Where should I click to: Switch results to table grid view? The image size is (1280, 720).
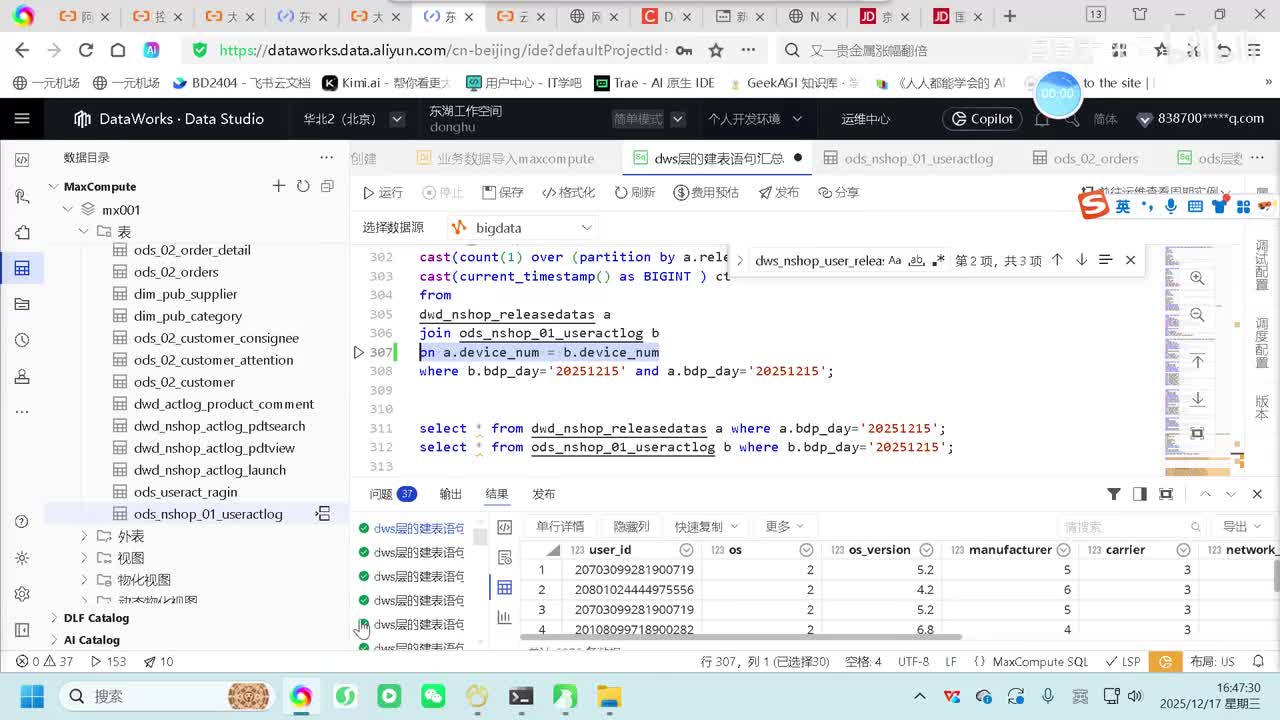pos(504,587)
